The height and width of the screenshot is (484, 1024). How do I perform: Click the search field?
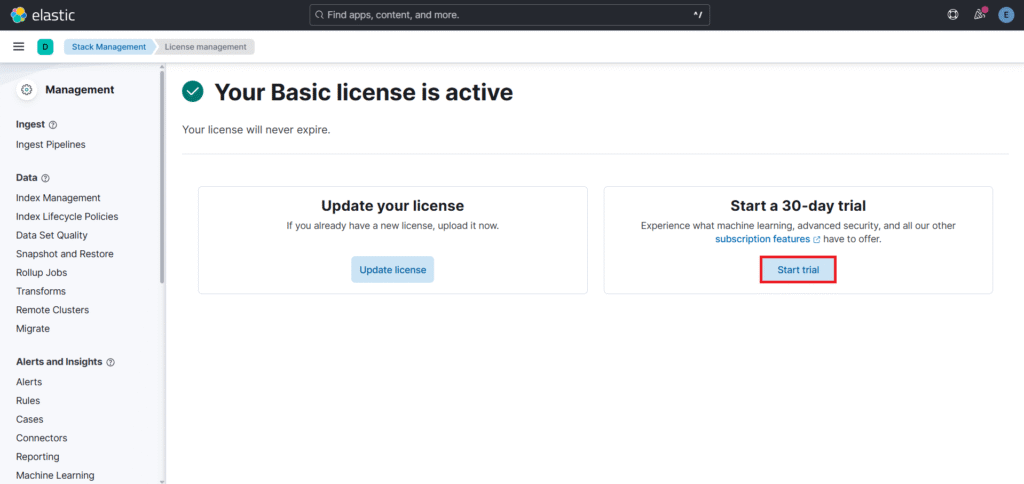click(x=509, y=14)
